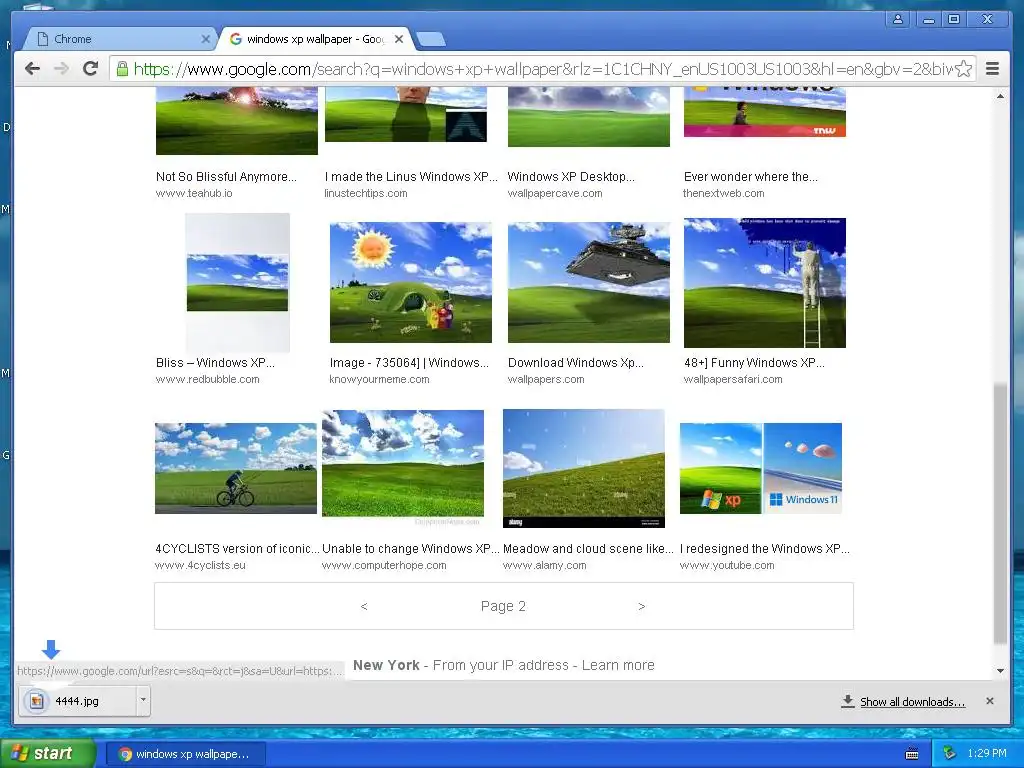1024x768 pixels.
Task: Open 'Meadow and cloud scene like...' link
Action: (x=588, y=549)
